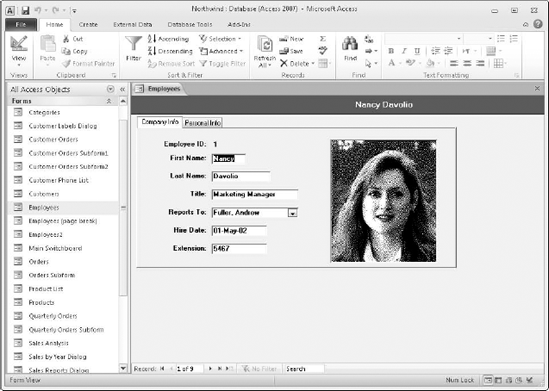Image resolution: width=549 pixels, height=391 pixels.
Task: Activate the Format Painter tool
Action: (88, 63)
